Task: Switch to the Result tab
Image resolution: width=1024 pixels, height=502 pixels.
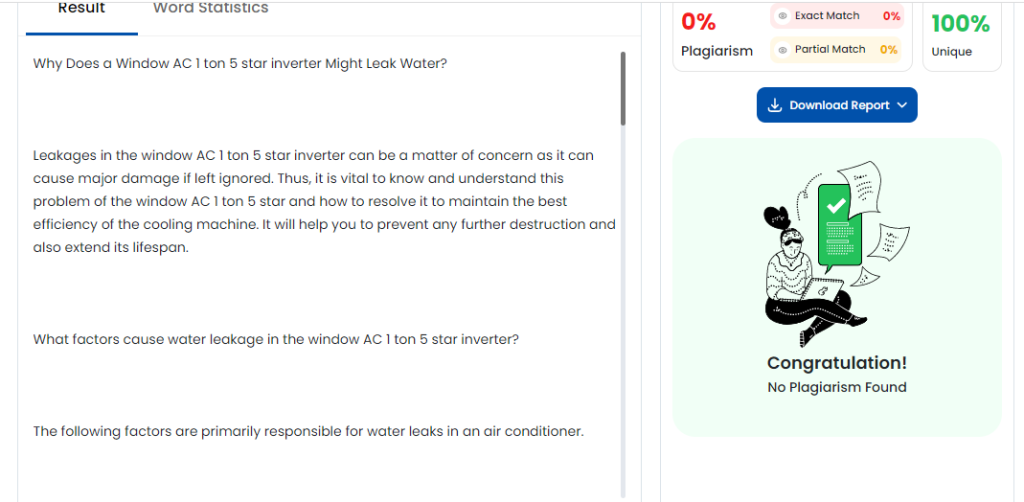Action: tap(81, 8)
